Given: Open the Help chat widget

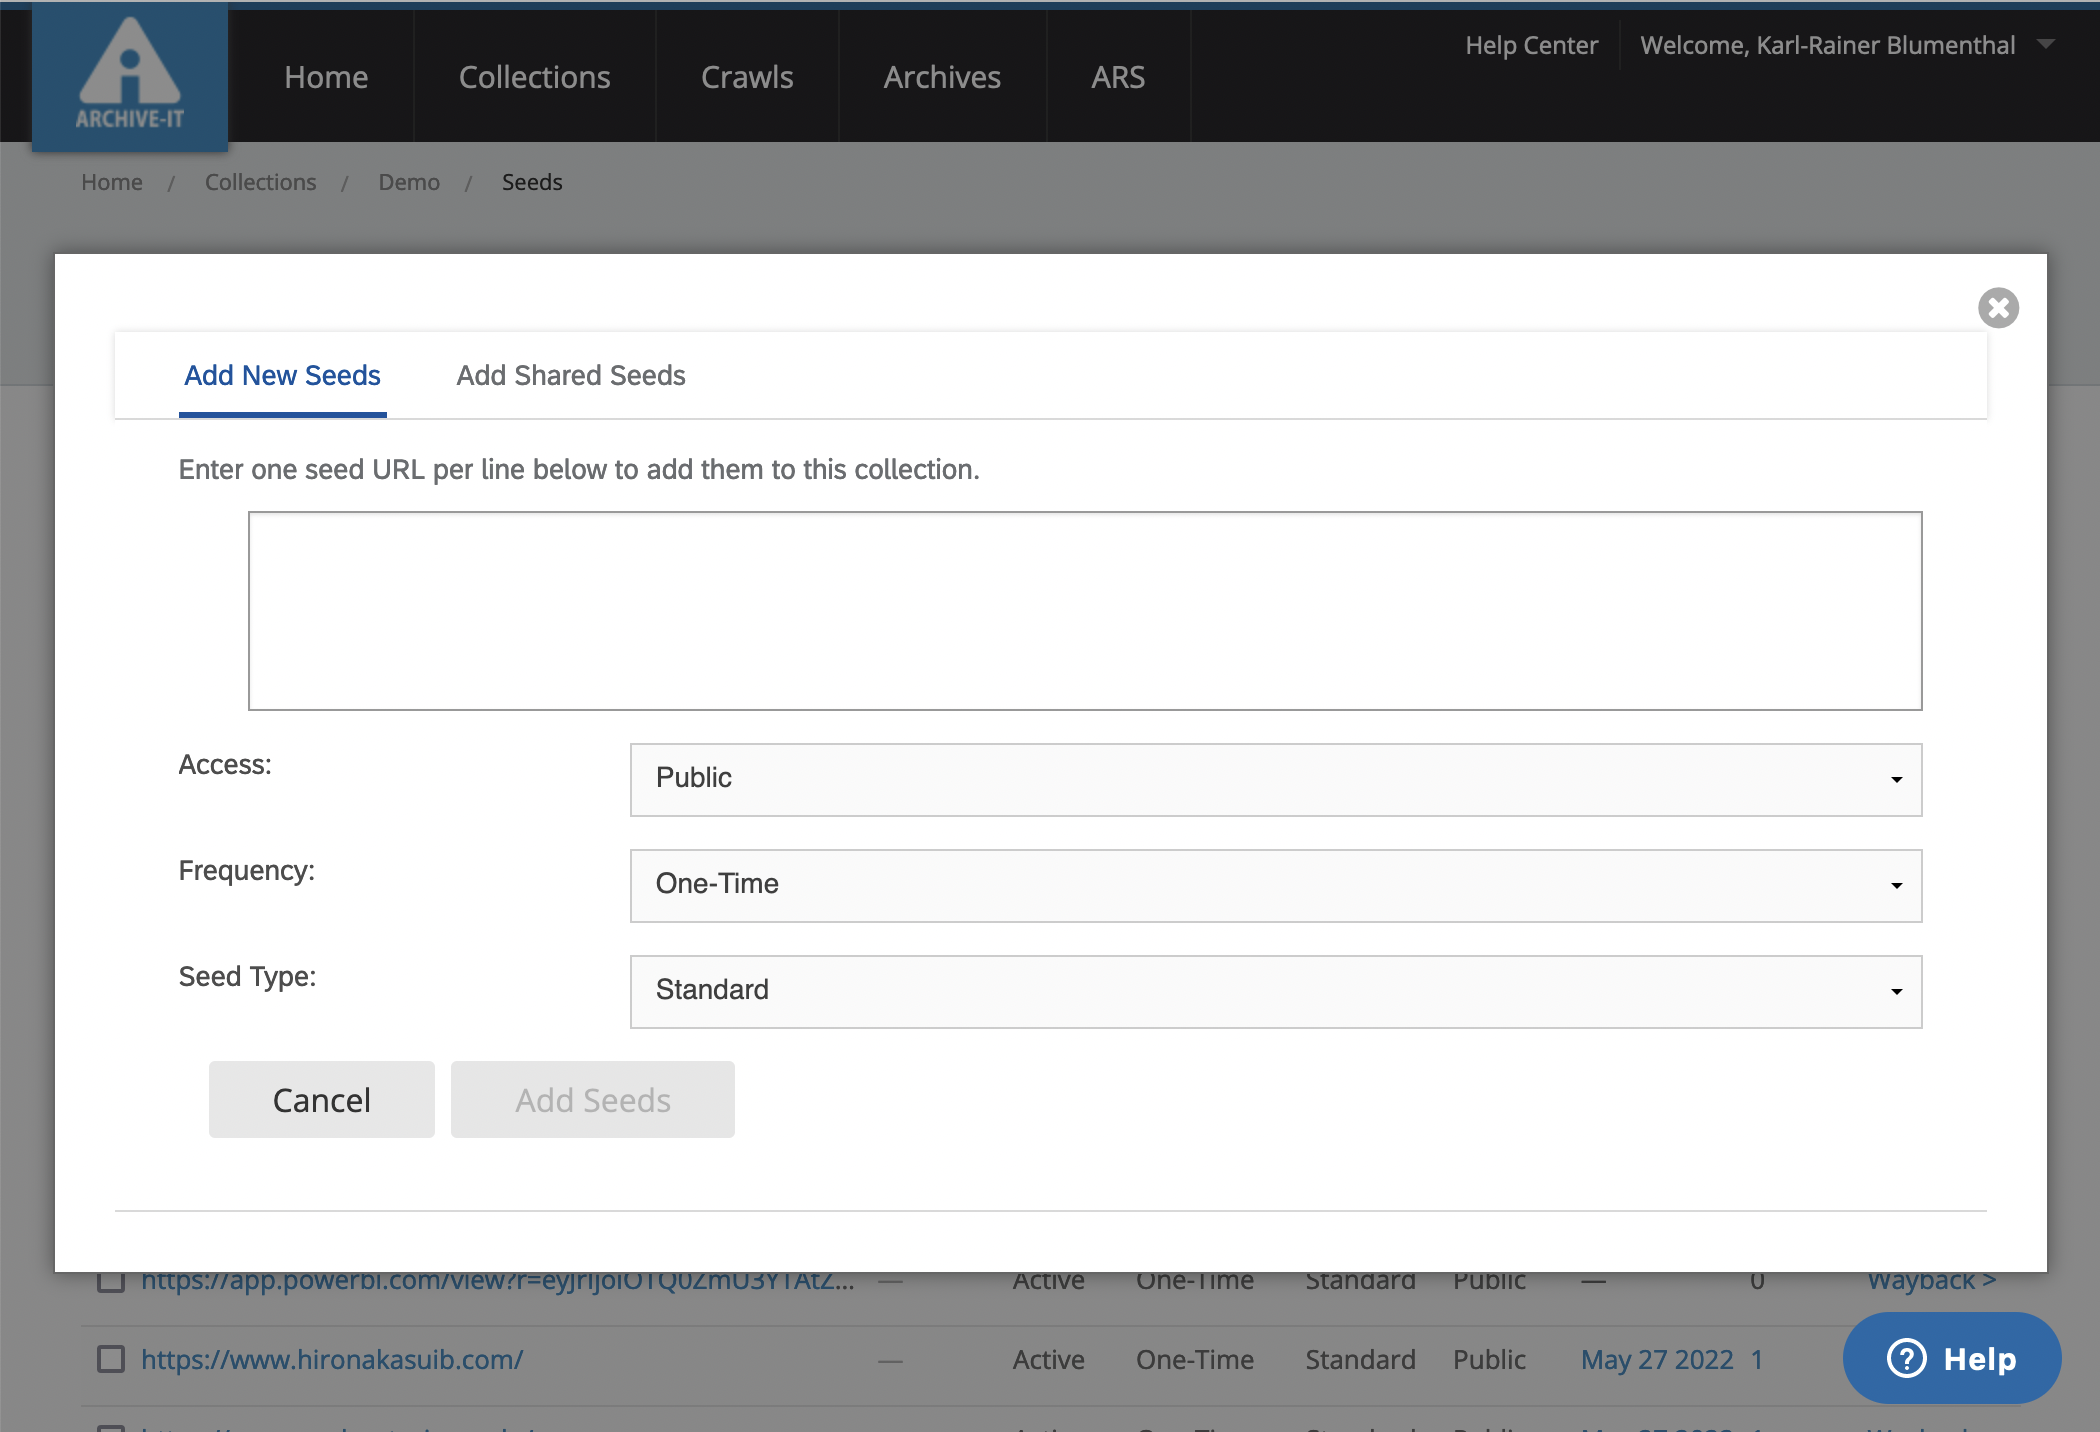Looking at the screenshot, I should (1951, 1358).
